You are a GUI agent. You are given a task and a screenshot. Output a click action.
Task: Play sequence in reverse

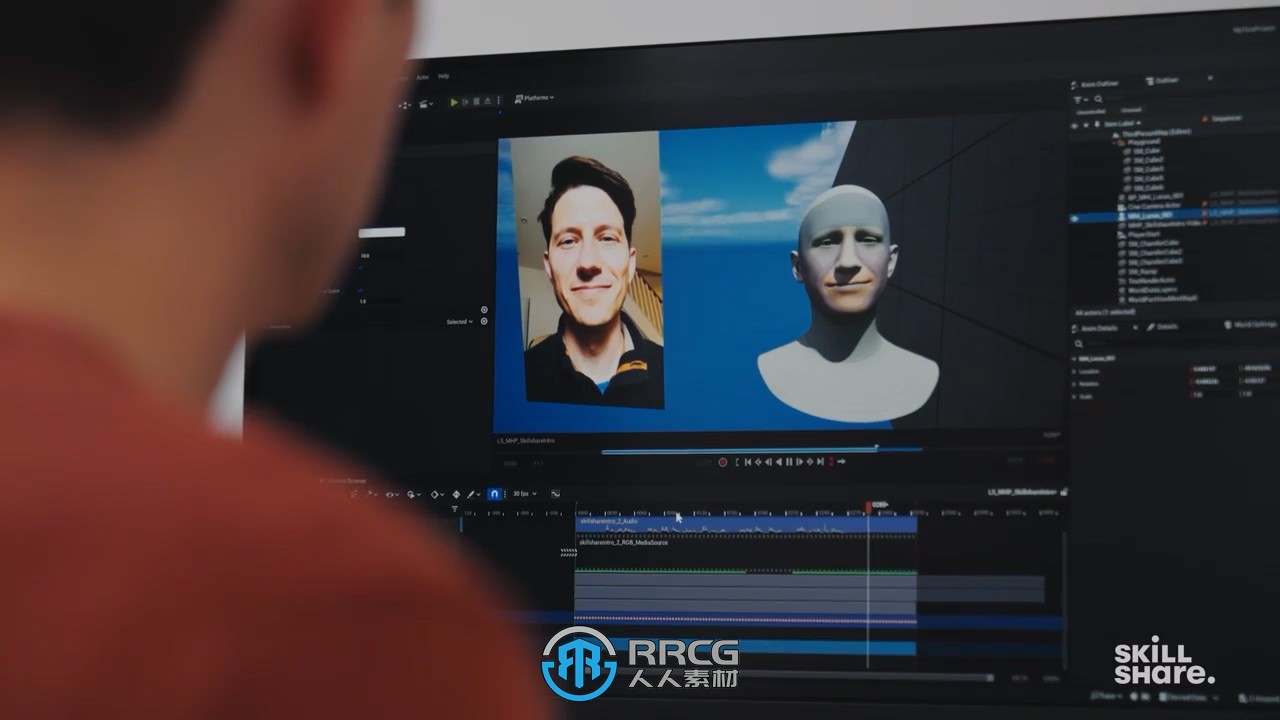[779, 462]
